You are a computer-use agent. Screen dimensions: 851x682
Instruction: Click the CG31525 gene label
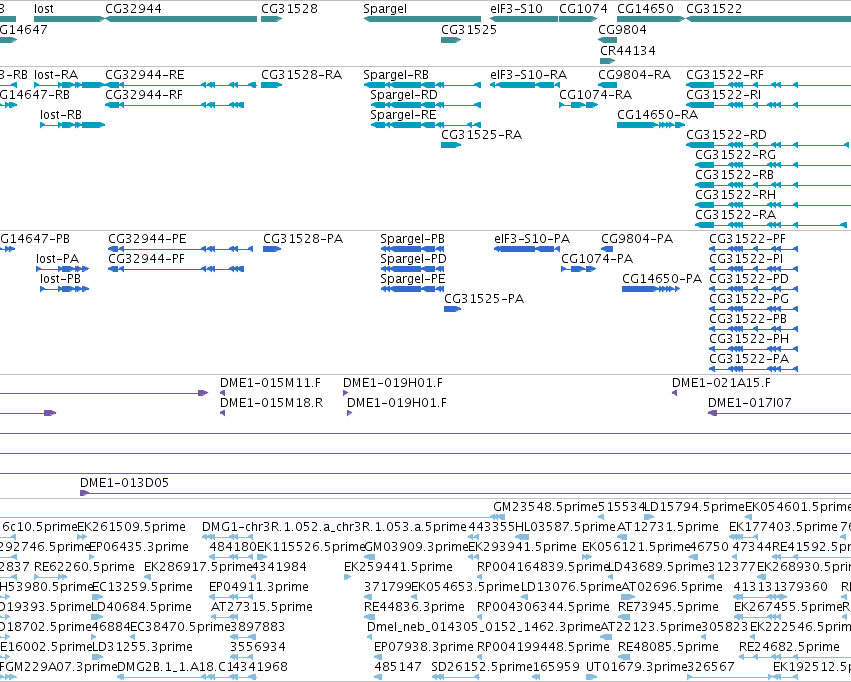click(469, 29)
